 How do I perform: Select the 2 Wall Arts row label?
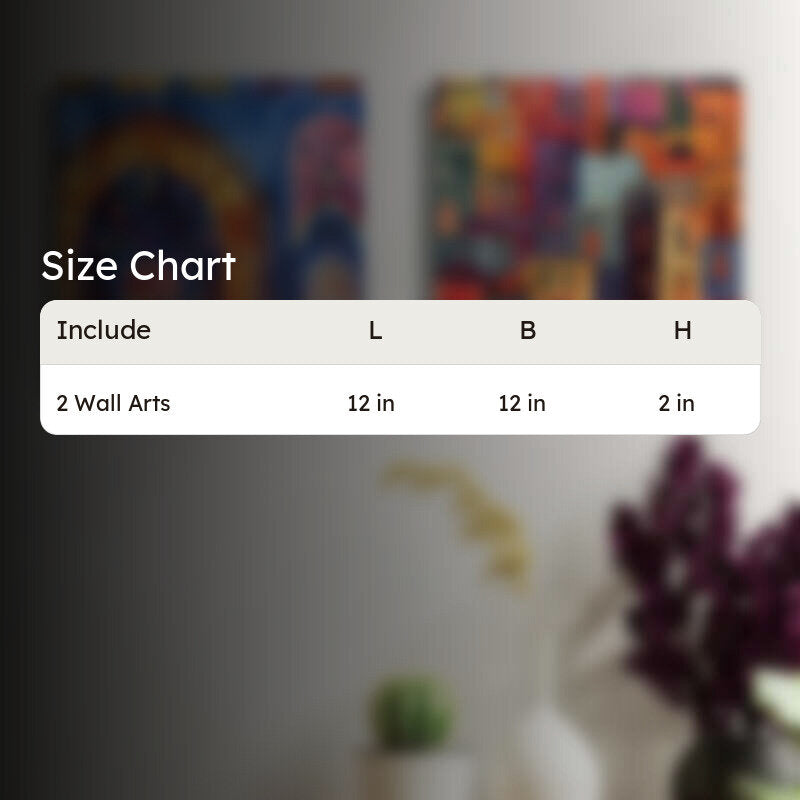113,403
